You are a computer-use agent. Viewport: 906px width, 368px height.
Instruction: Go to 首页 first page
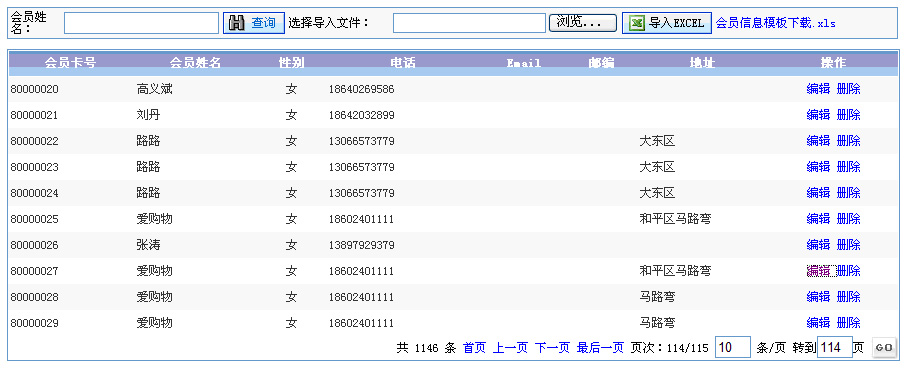pos(474,348)
